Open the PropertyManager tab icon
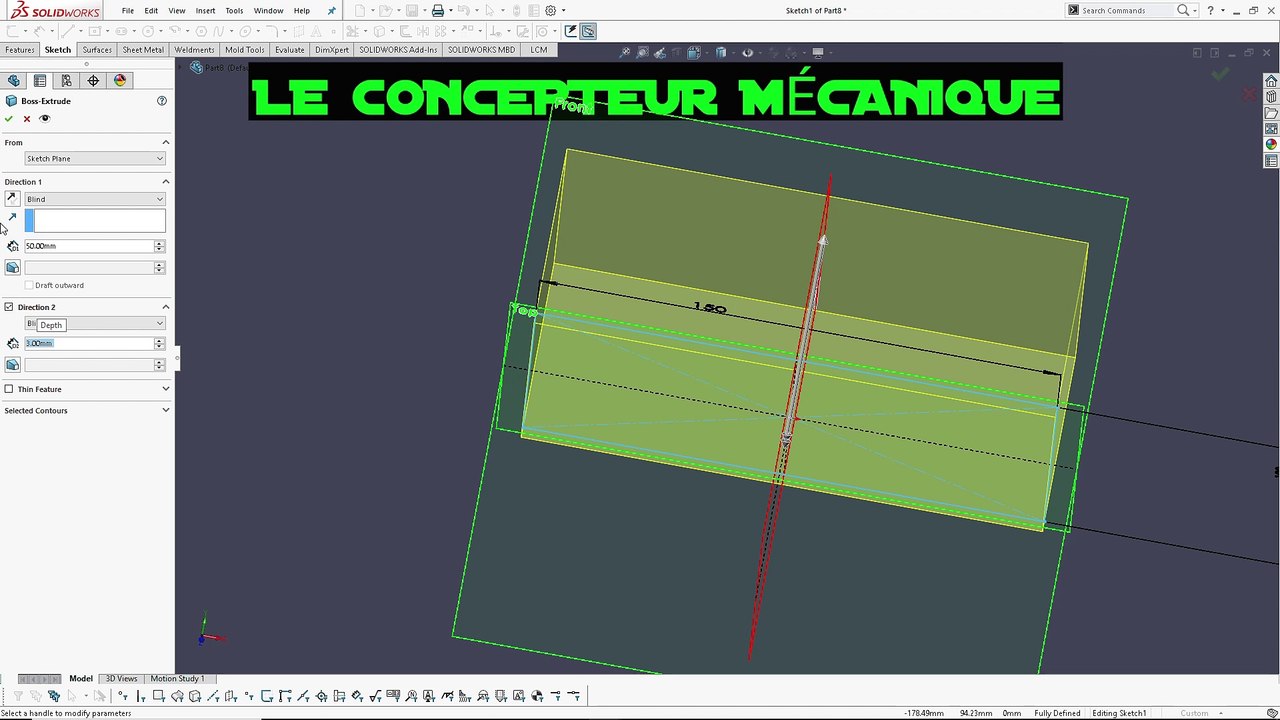Screen dimensions: 1280x720 pos(40,80)
